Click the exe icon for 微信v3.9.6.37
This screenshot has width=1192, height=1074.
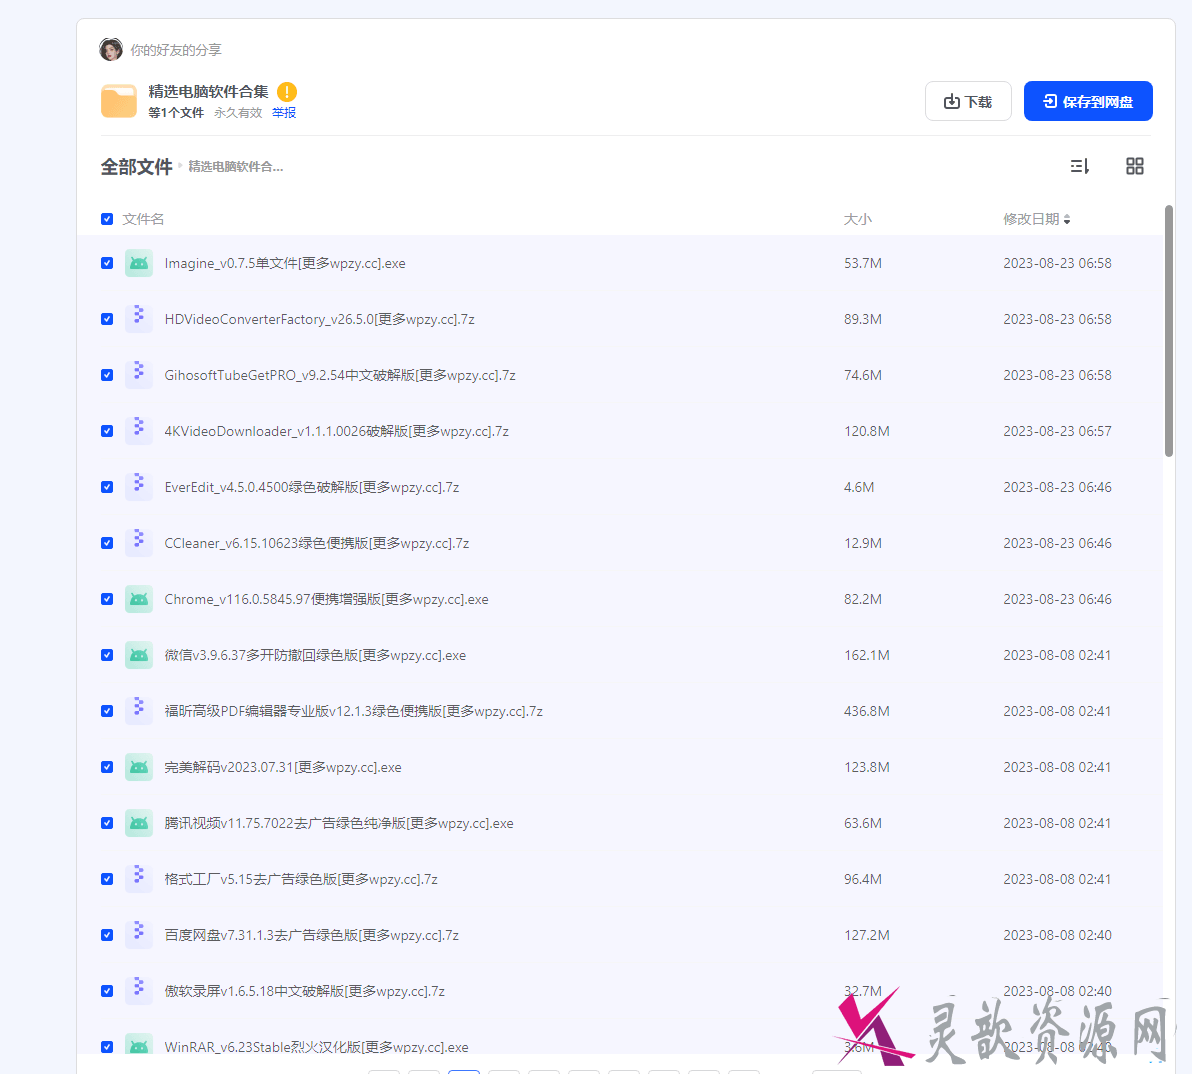pos(138,655)
